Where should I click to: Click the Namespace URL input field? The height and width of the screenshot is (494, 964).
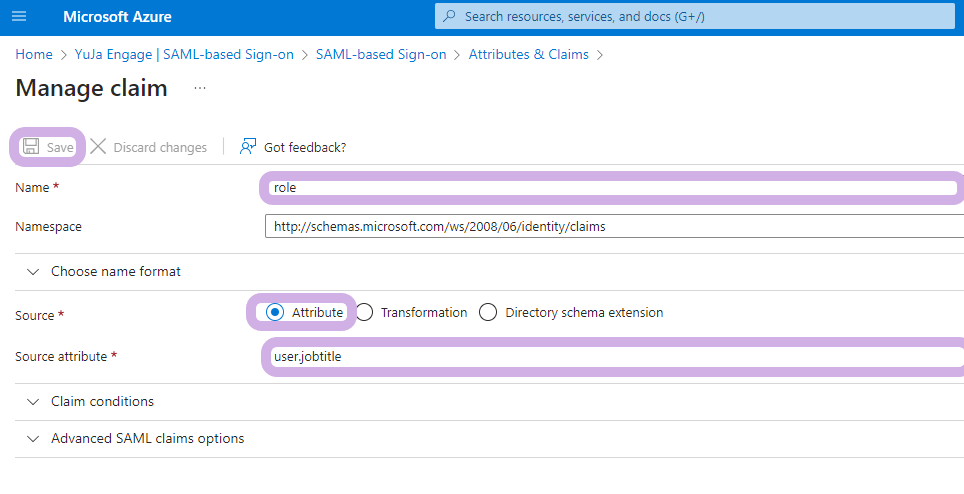pyautogui.click(x=610, y=227)
